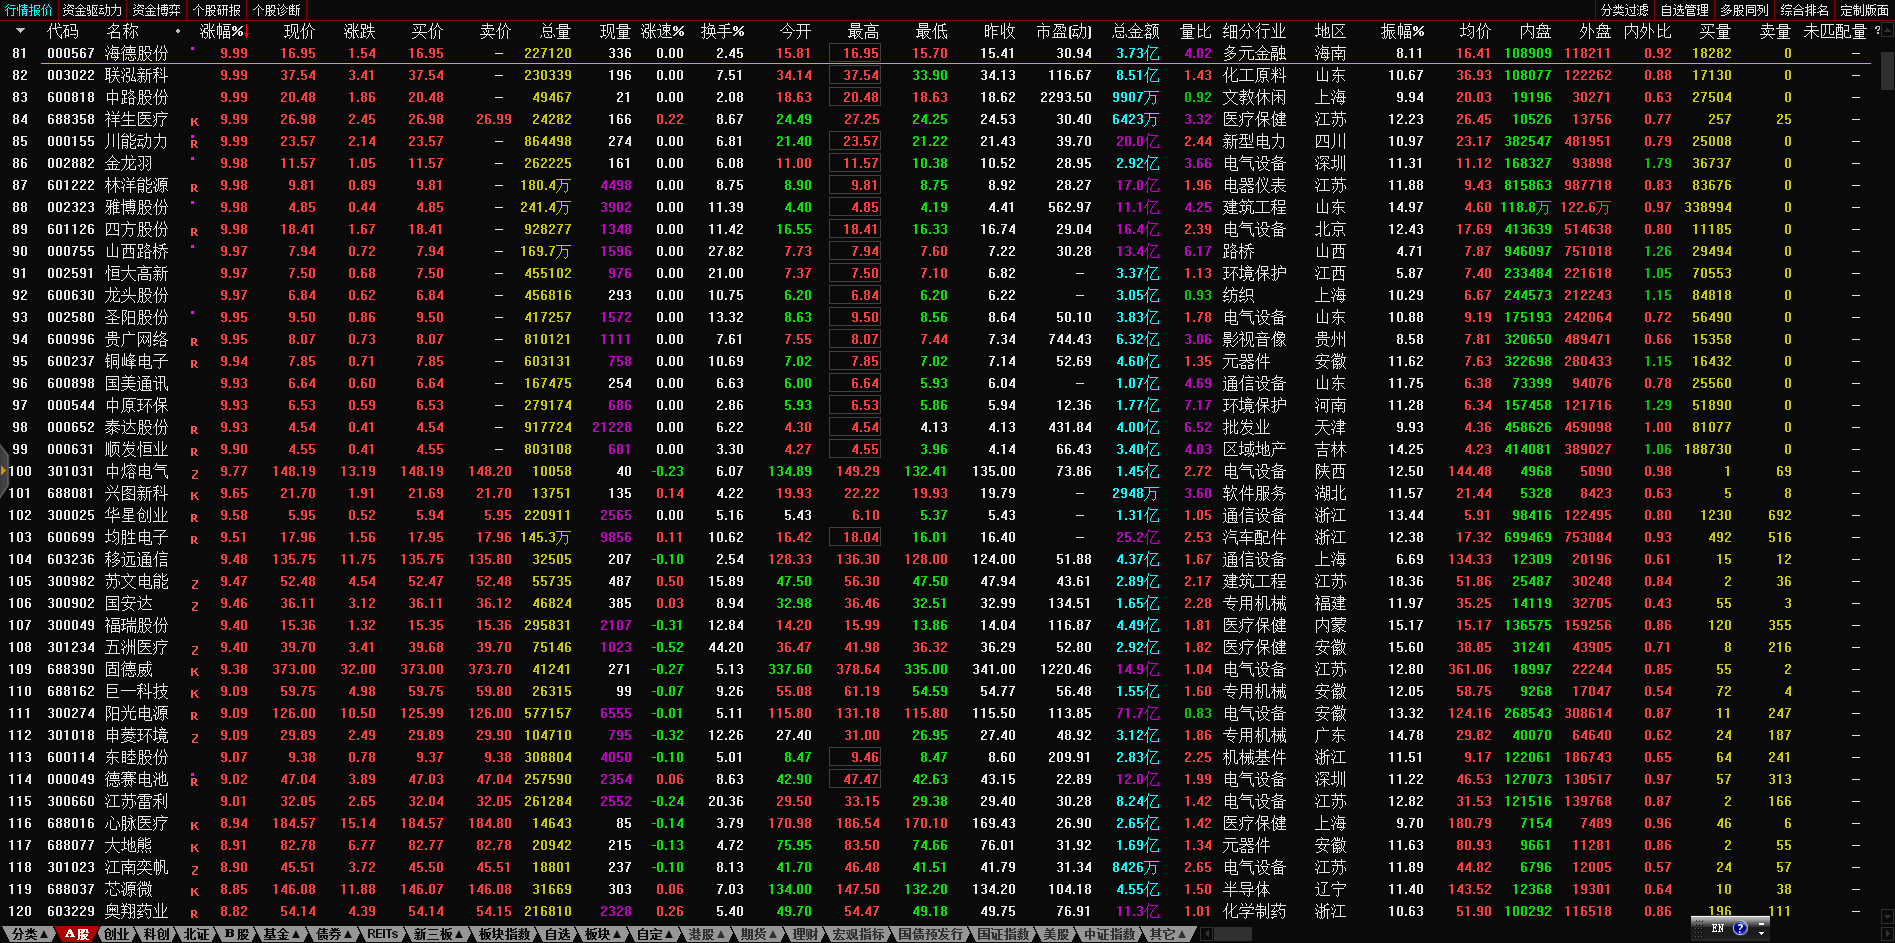
Task: Click the left scroll arrow after bottom tabs
Action: pos(1207,934)
